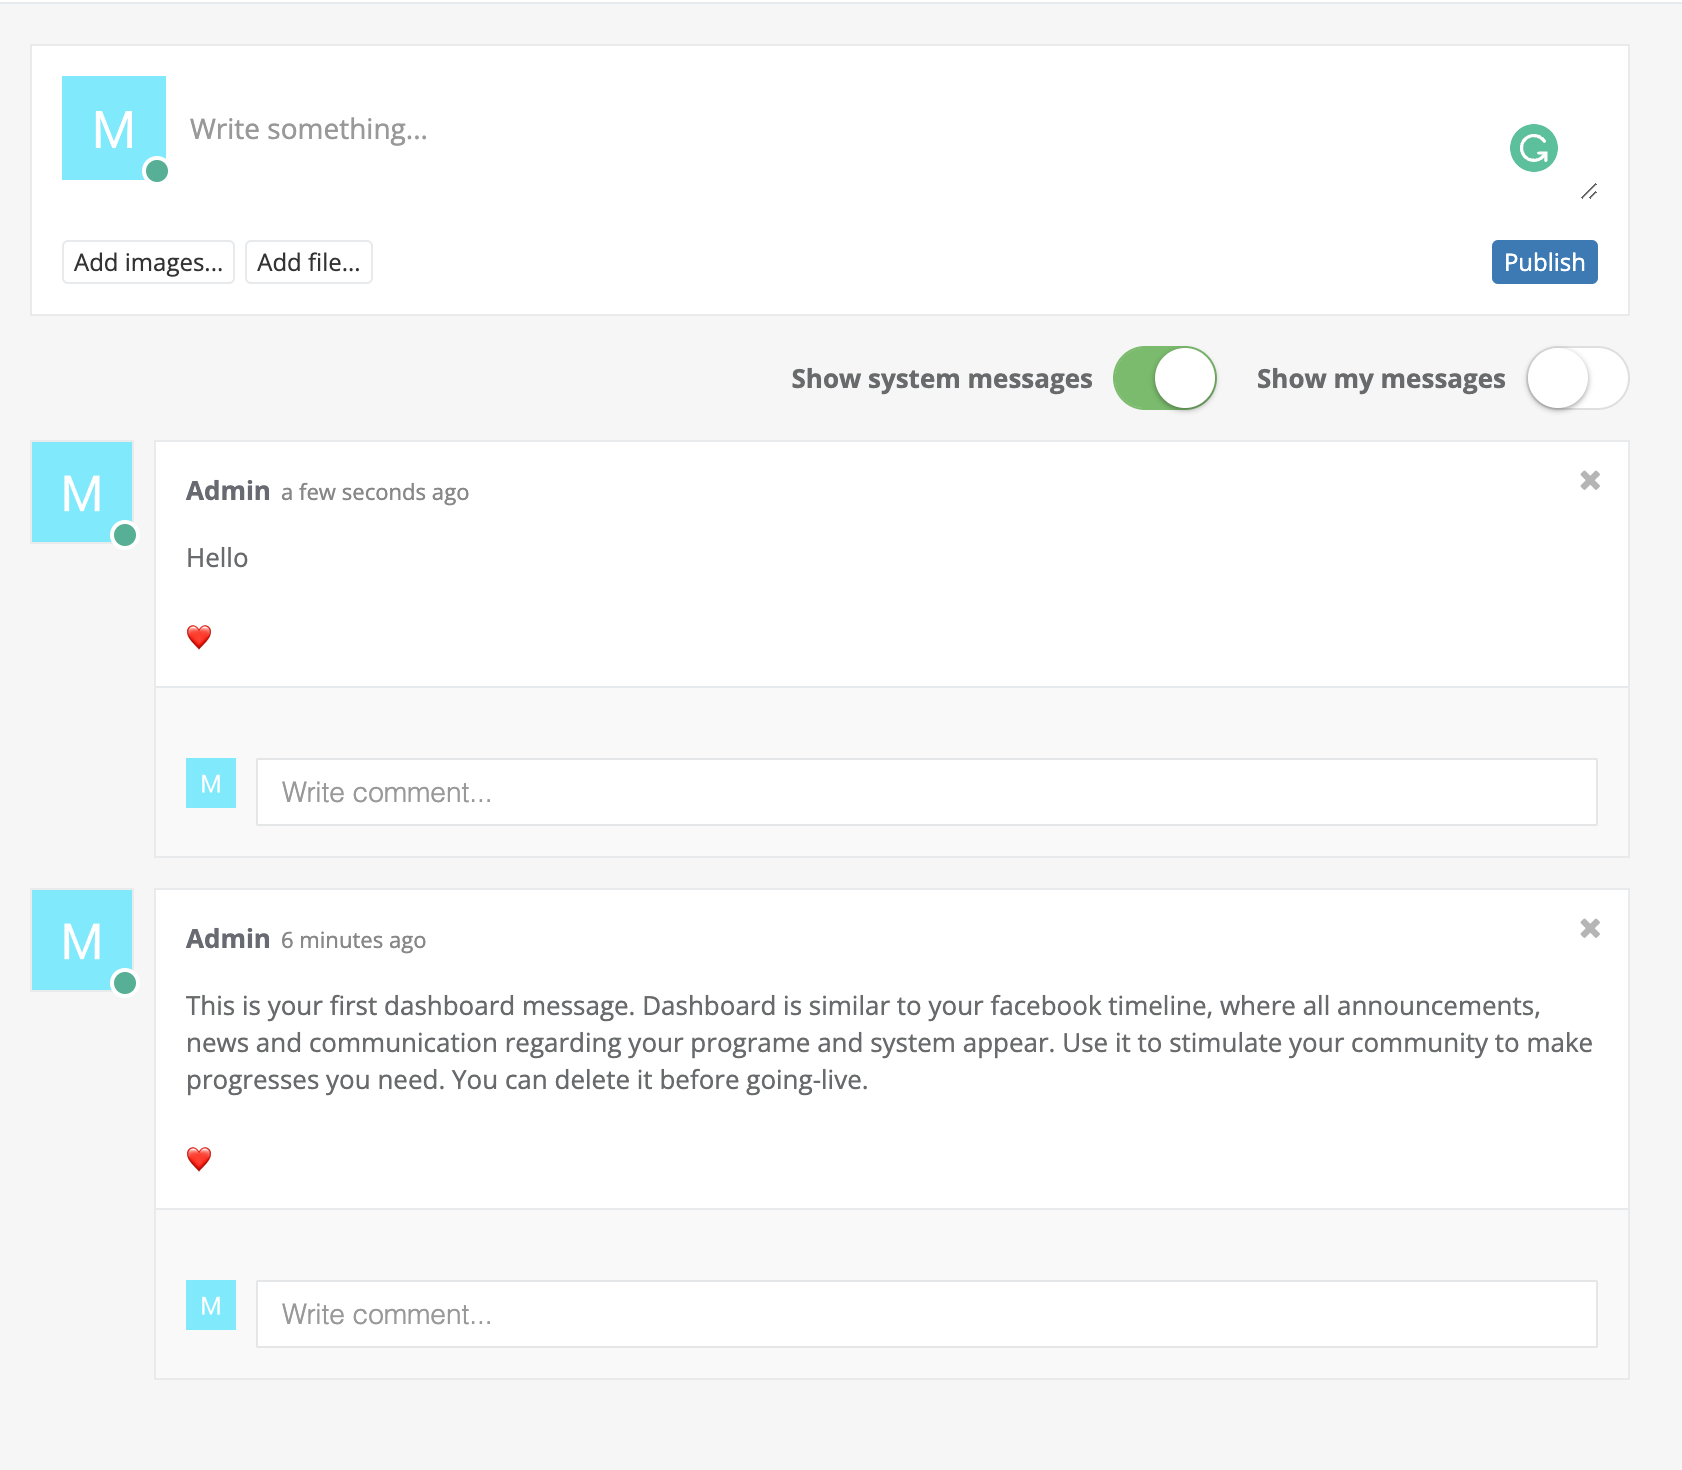
Task: Click the comment field under the dashboard message
Action: point(926,1314)
